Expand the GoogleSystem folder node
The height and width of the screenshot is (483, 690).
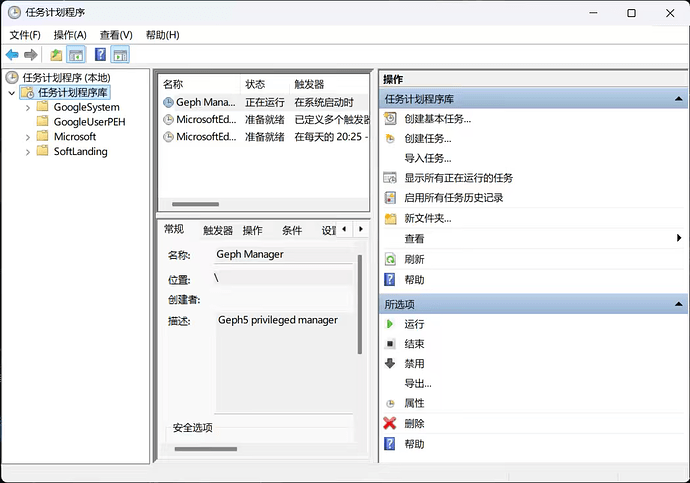point(28,108)
